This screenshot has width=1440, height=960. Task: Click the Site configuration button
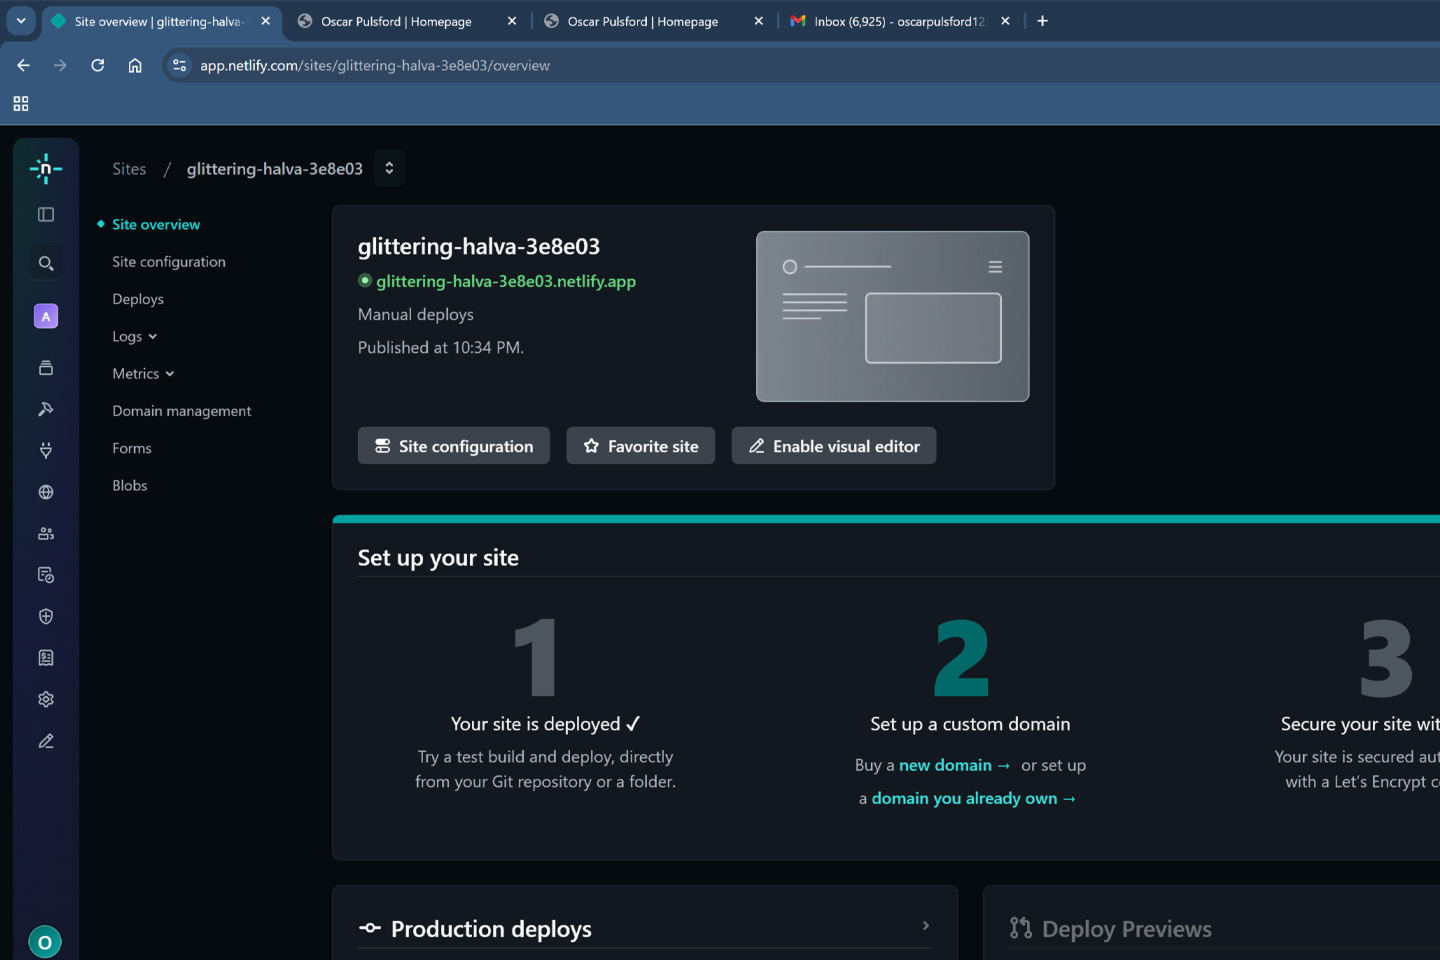[x=454, y=446]
